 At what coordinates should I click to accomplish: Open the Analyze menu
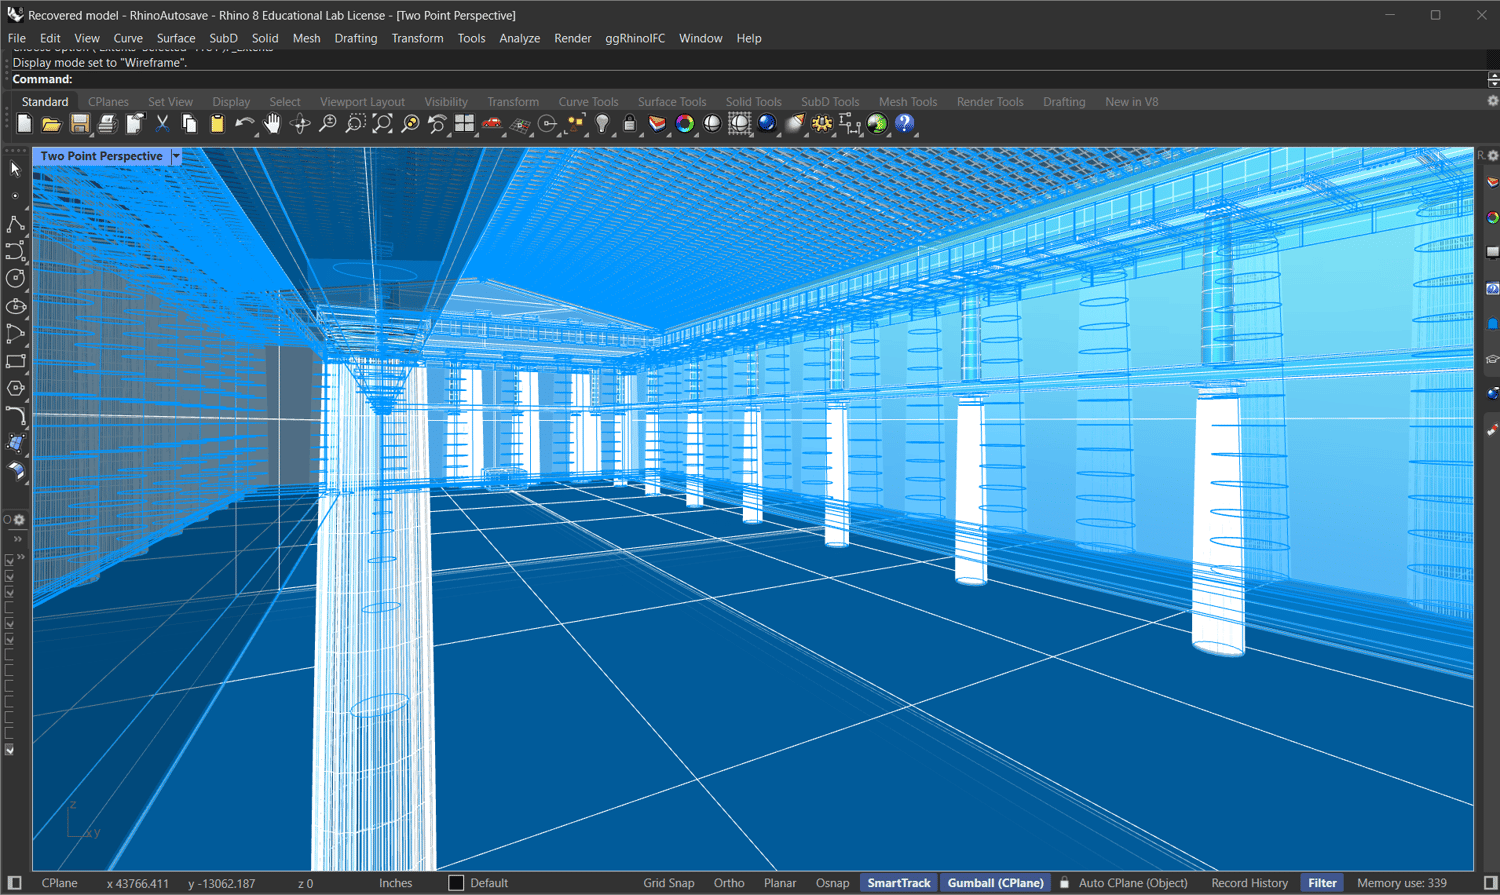point(519,38)
